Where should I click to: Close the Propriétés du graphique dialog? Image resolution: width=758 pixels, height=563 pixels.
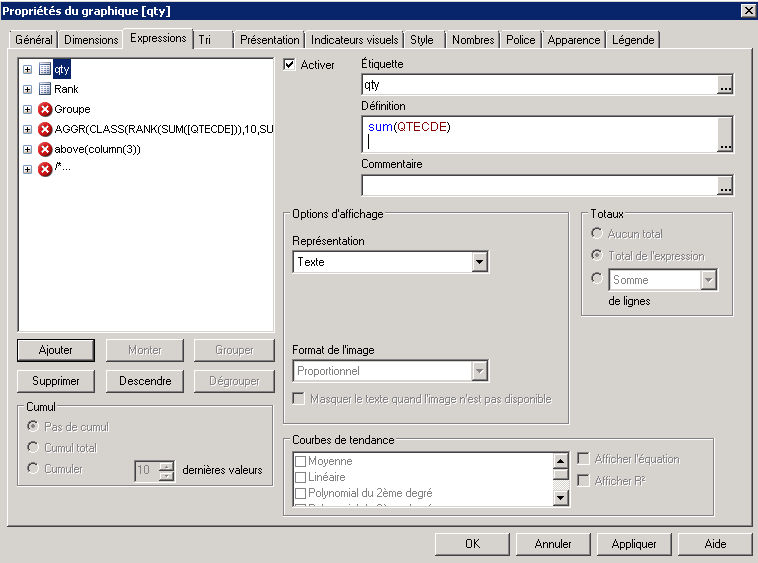(x=748, y=11)
